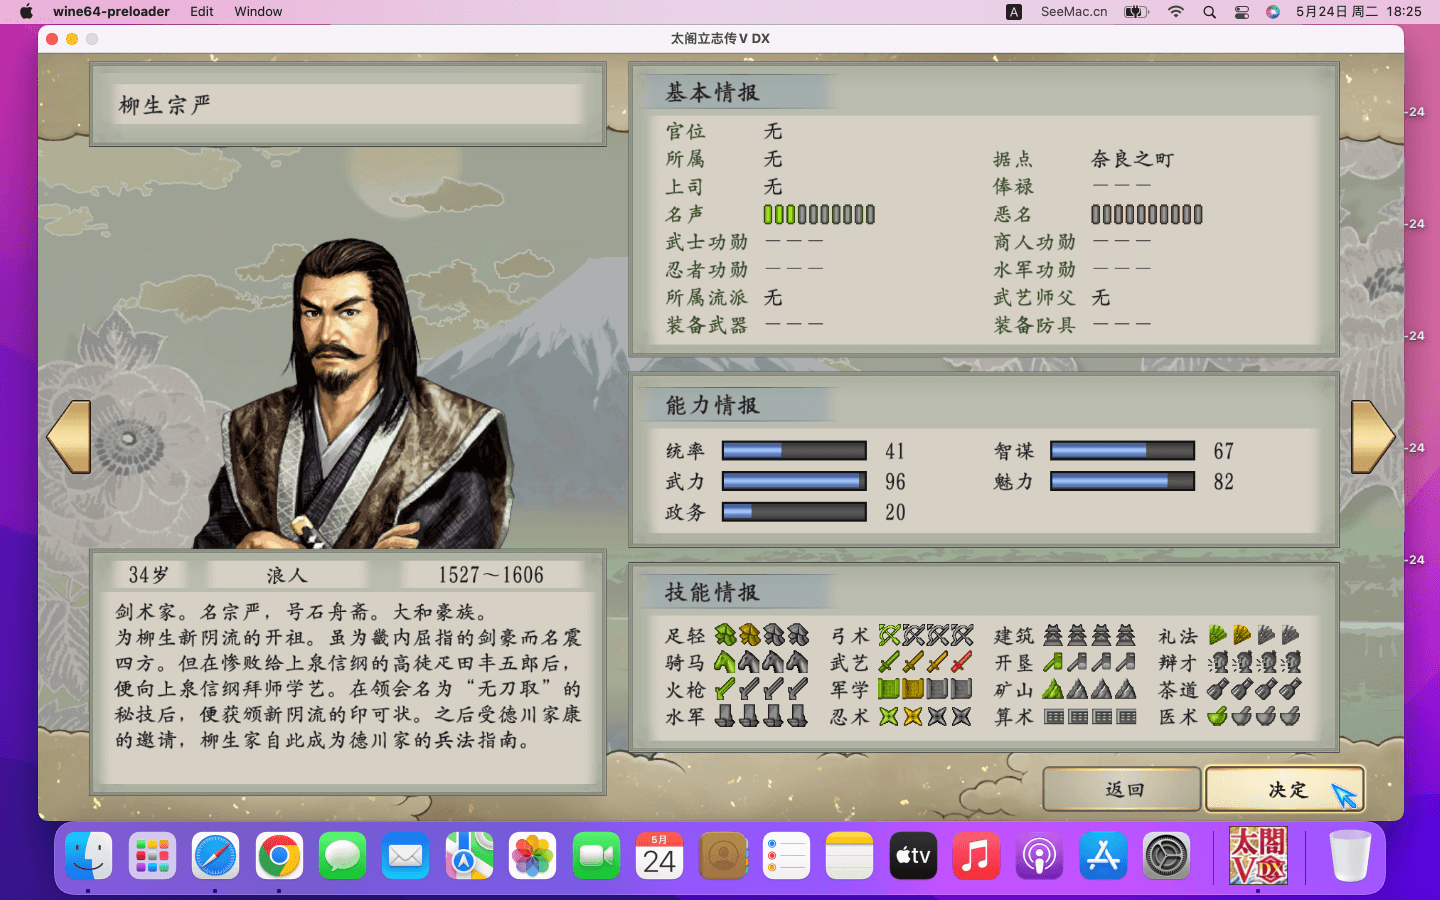Open the Window menu
Viewport: 1440px width, 900px height.
(x=258, y=11)
